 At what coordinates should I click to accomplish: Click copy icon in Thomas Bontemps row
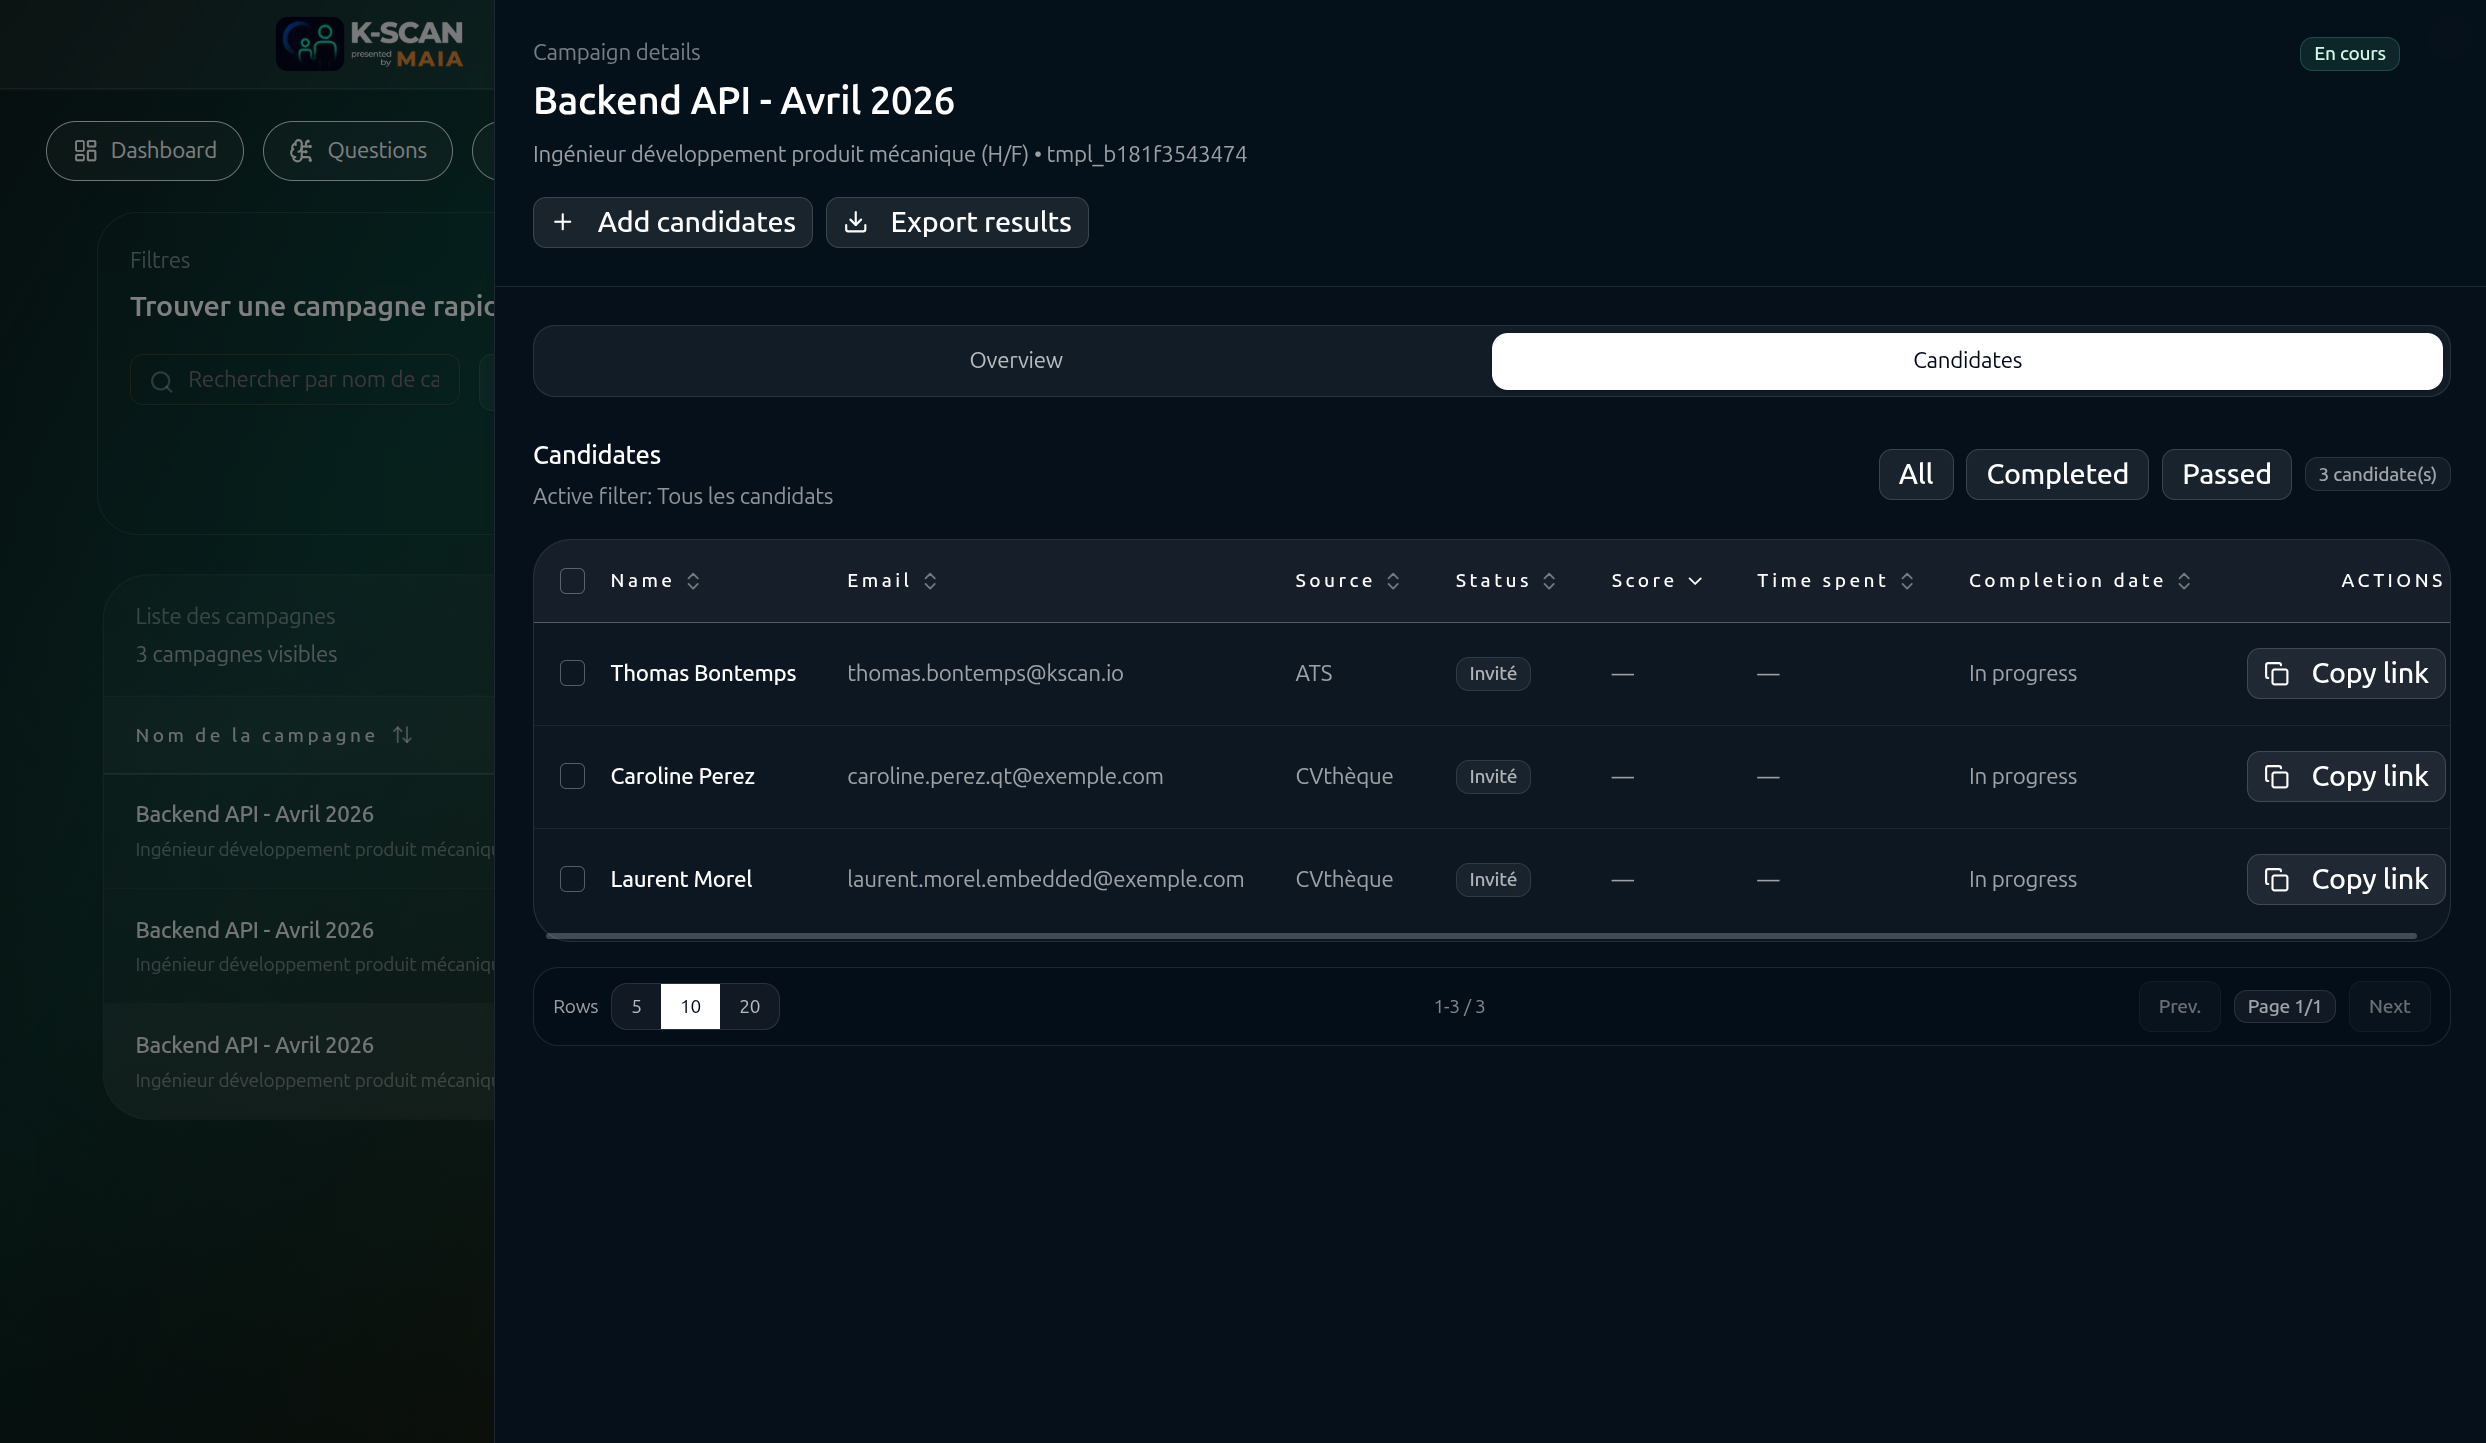point(2277,674)
